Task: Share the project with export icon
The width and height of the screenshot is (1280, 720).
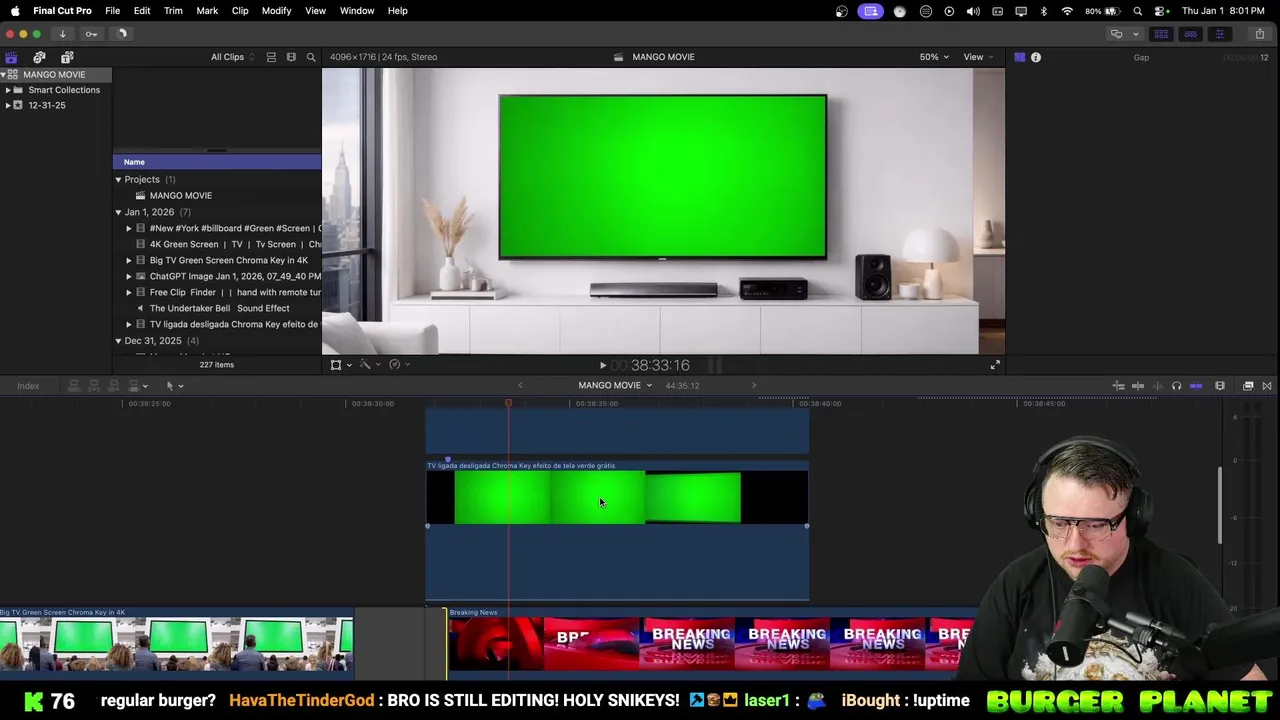Action: (x=1259, y=34)
